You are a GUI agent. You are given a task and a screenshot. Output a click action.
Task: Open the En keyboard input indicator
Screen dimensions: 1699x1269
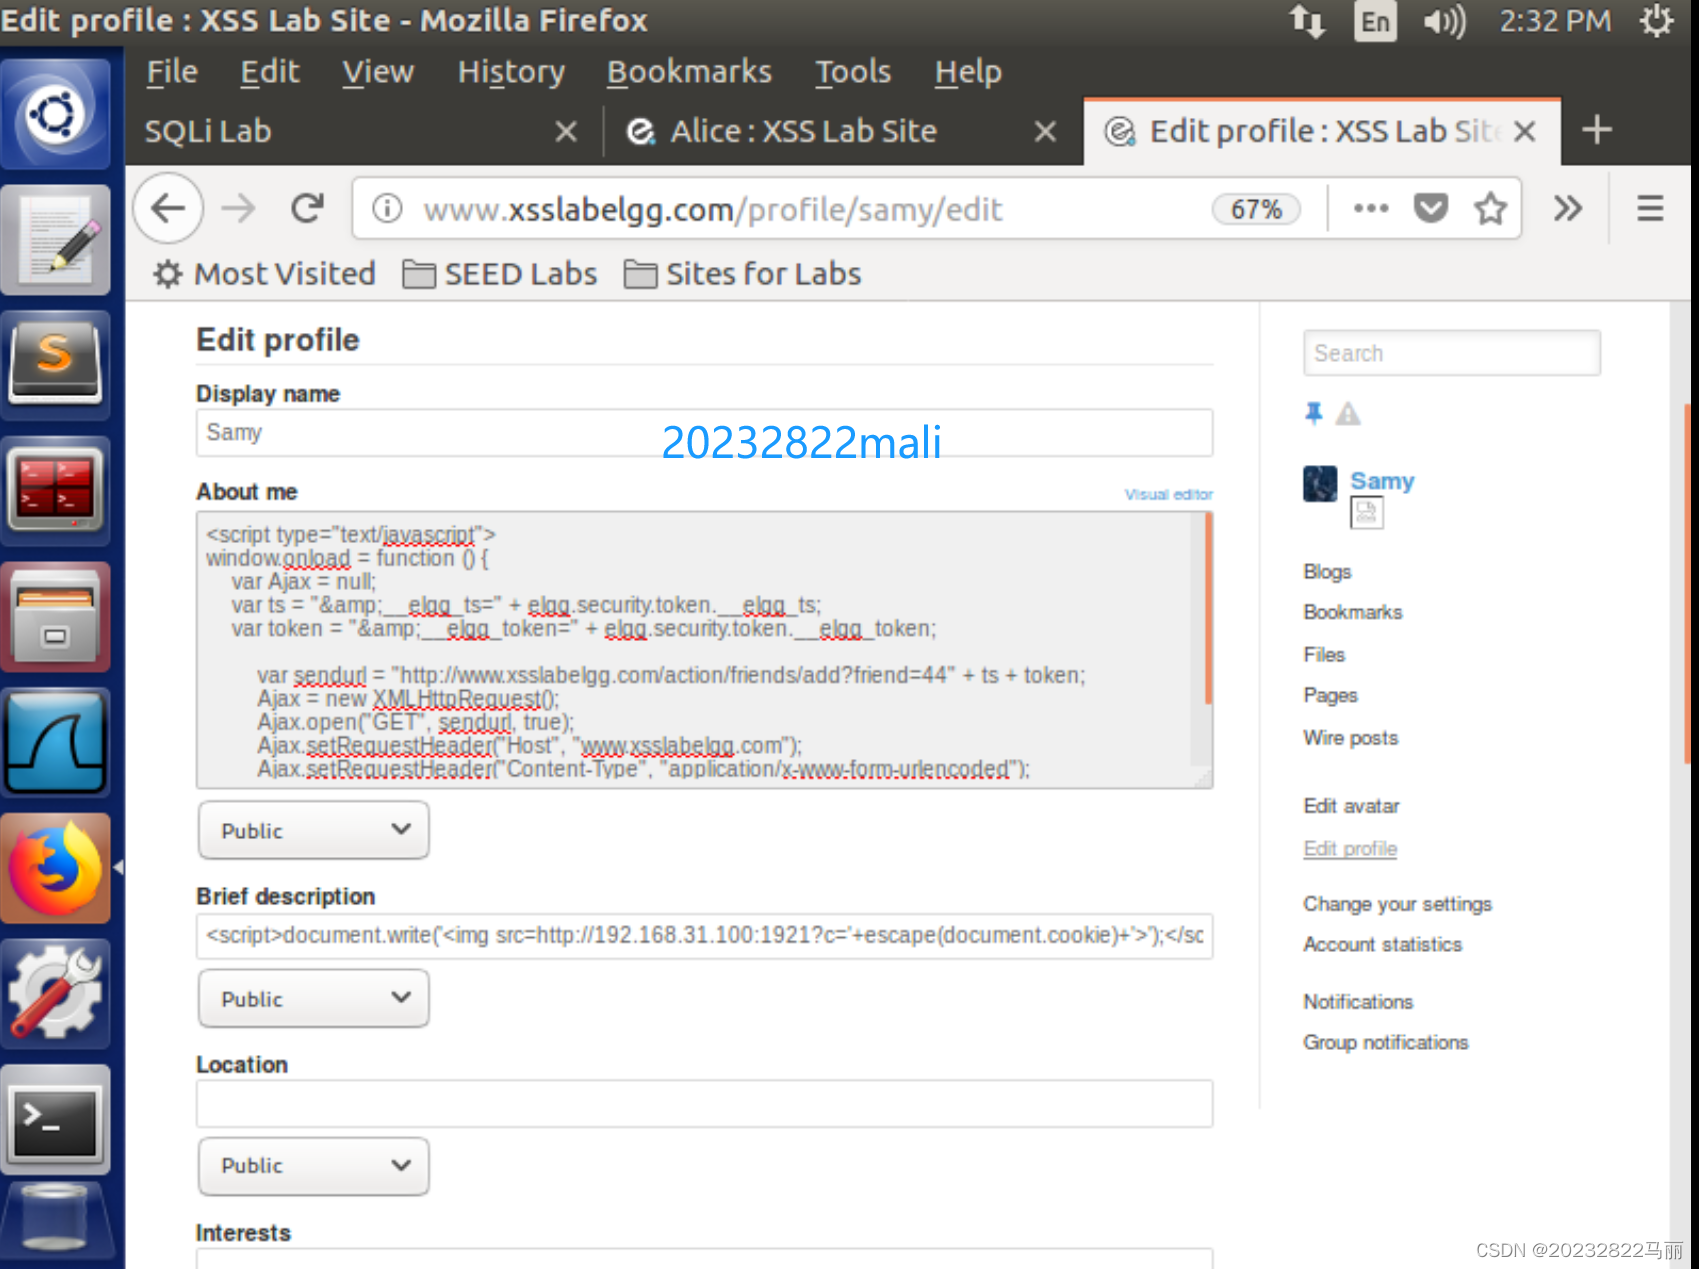[1375, 21]
